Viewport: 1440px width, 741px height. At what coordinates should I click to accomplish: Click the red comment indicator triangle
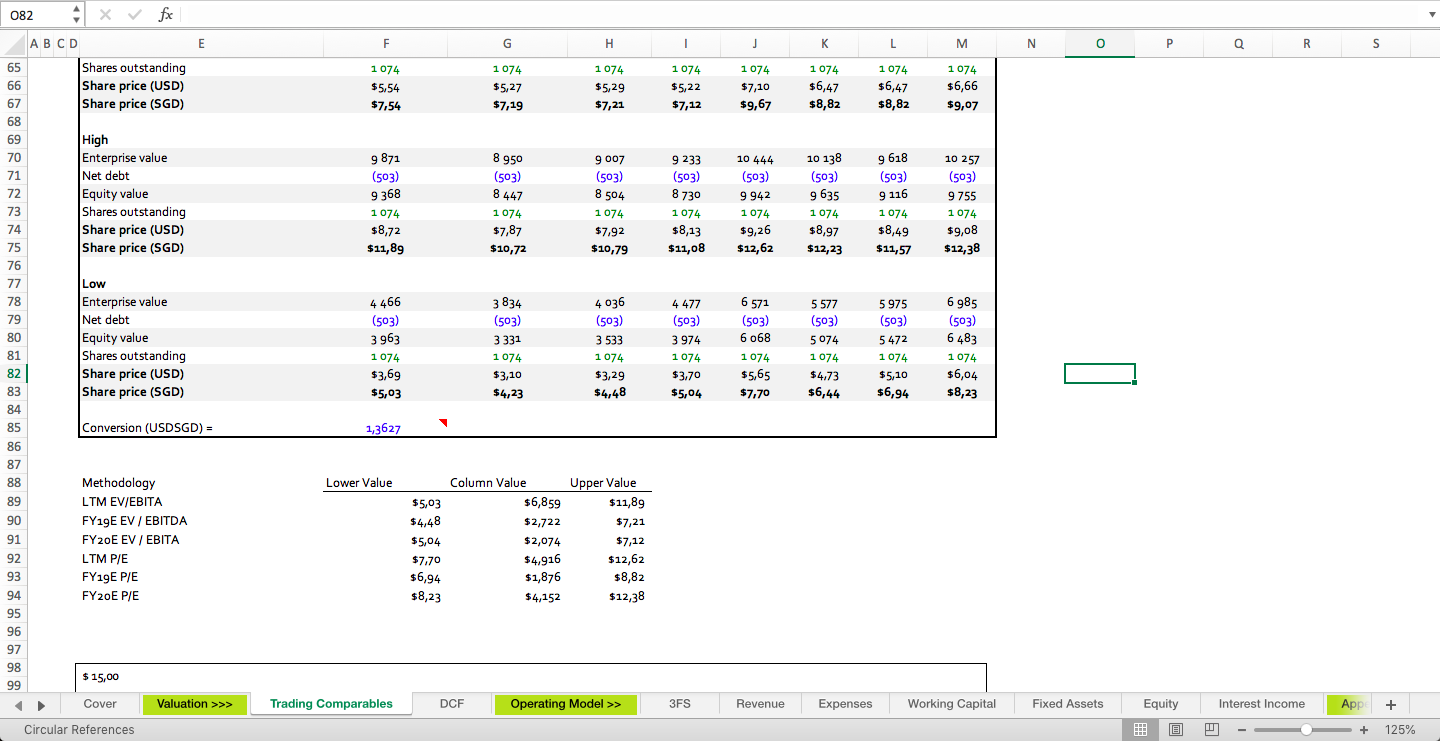coord(443,423)
